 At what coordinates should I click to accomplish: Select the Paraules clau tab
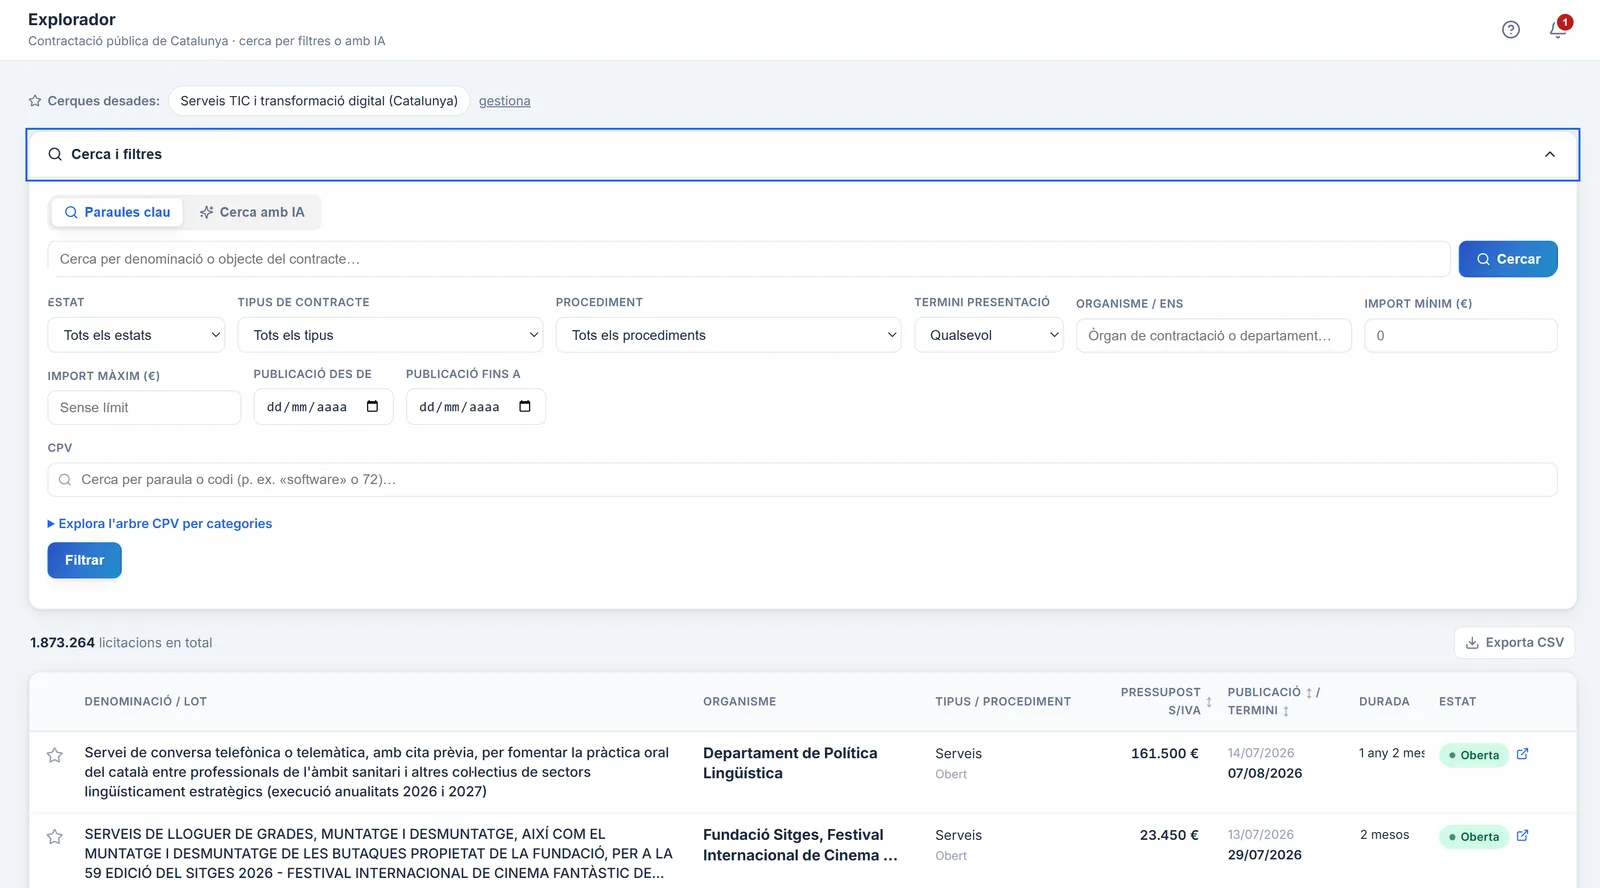pos(117,212)
